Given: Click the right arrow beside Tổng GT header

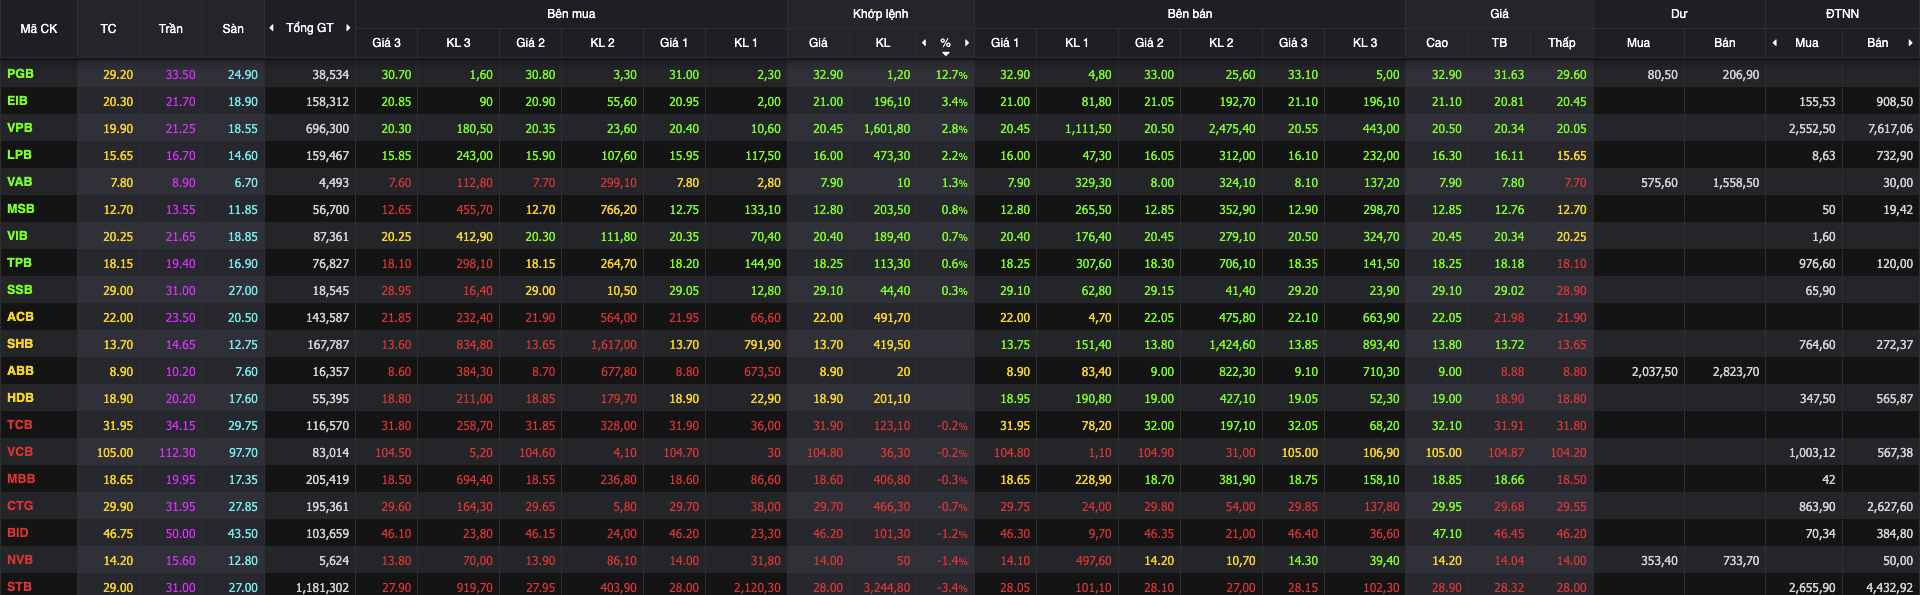Looking at the screenshot, I should pyautogui.click(x=348, y=28).
